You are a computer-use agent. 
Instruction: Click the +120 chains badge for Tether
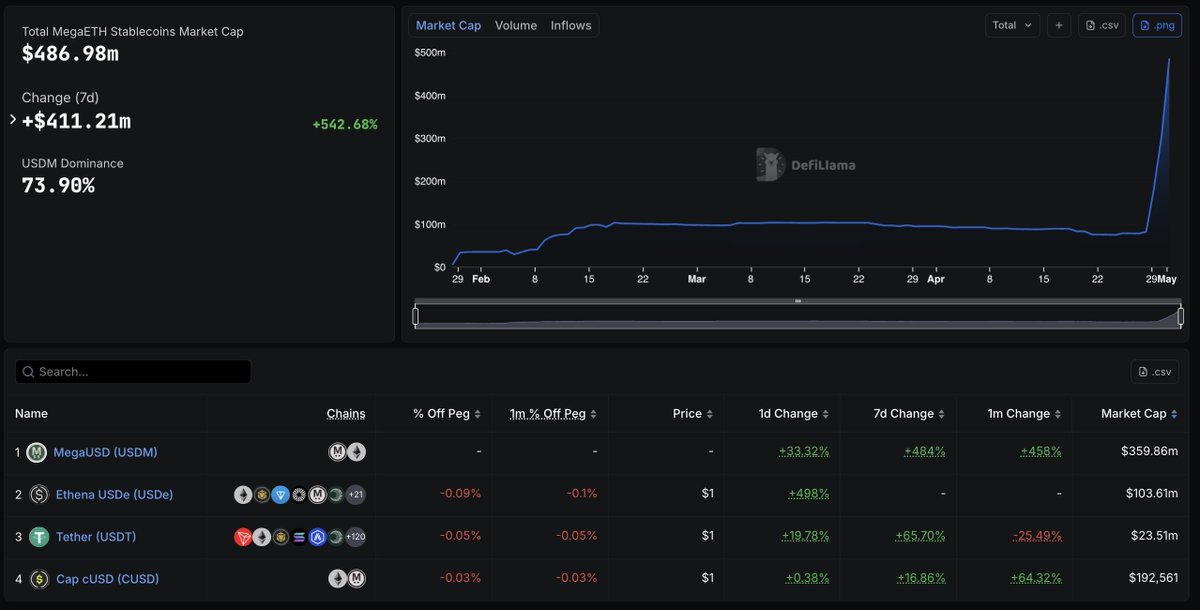(355, 537)
